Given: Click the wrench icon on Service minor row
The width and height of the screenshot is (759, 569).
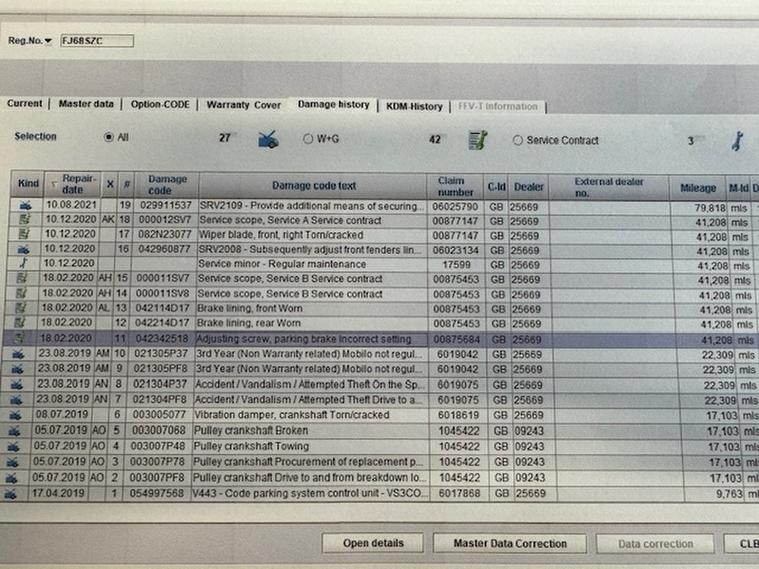Looking at the screenshot, I should coord(26,264).
